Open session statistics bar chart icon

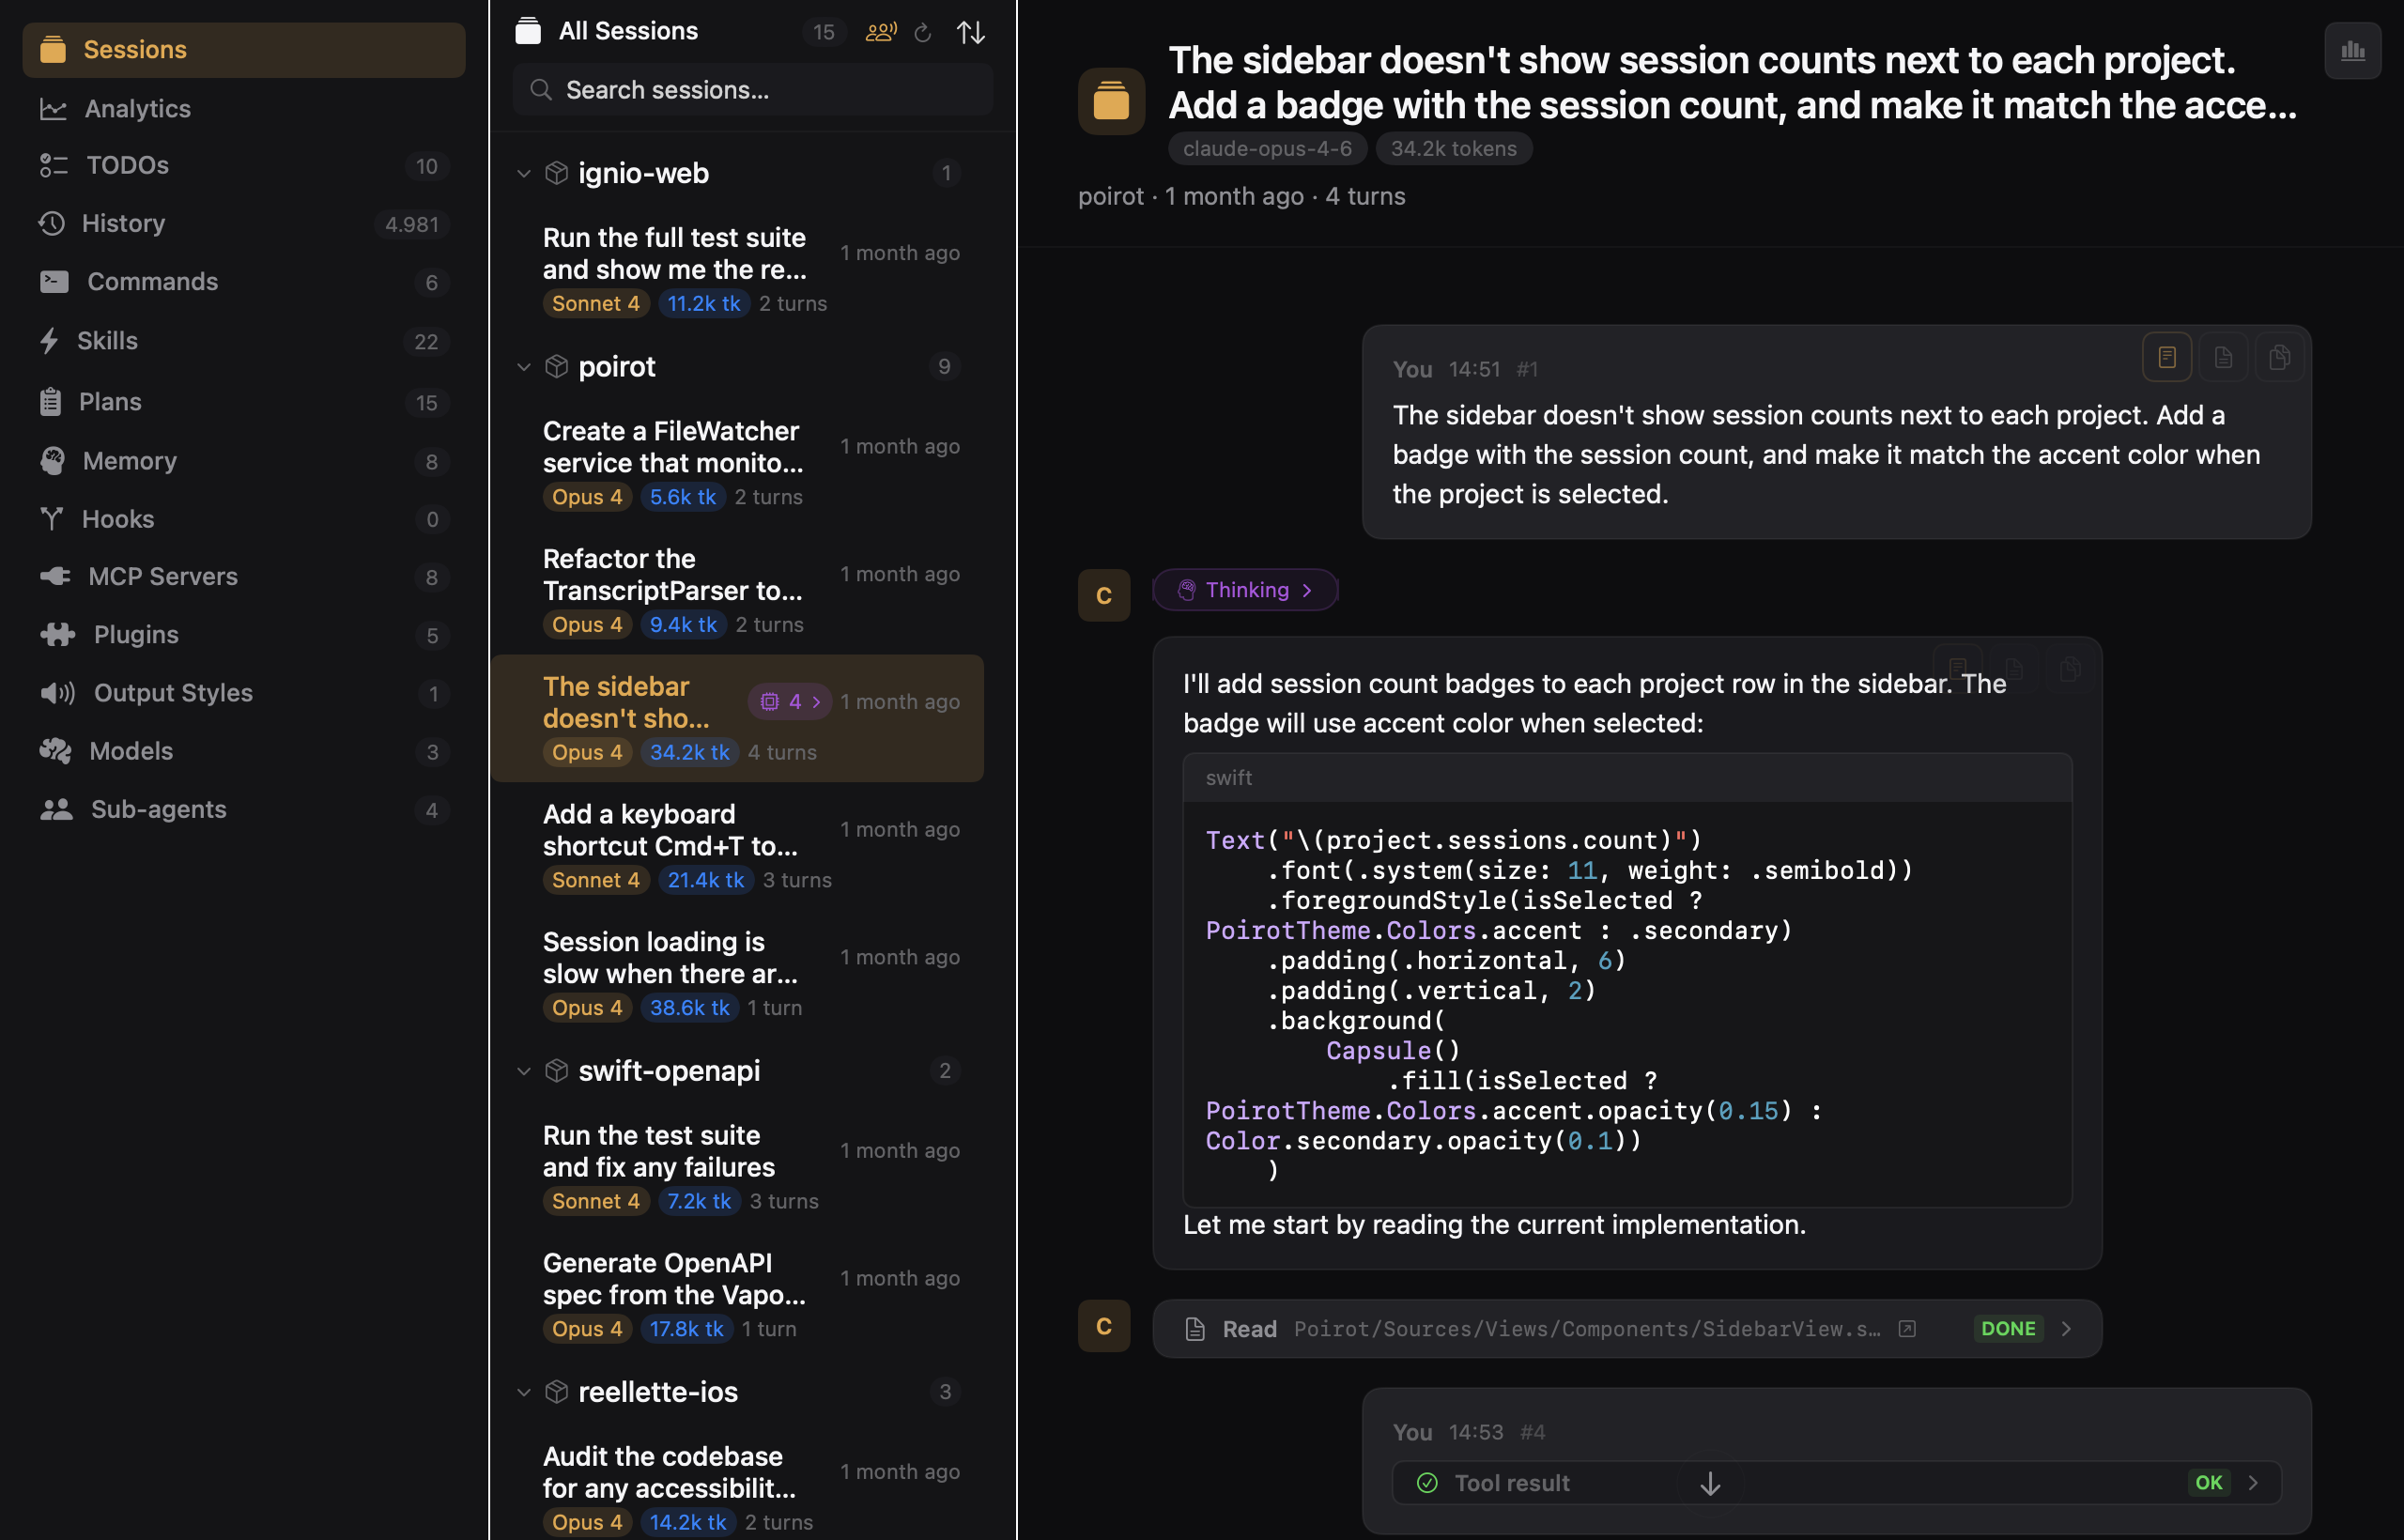pos(2352,50)
